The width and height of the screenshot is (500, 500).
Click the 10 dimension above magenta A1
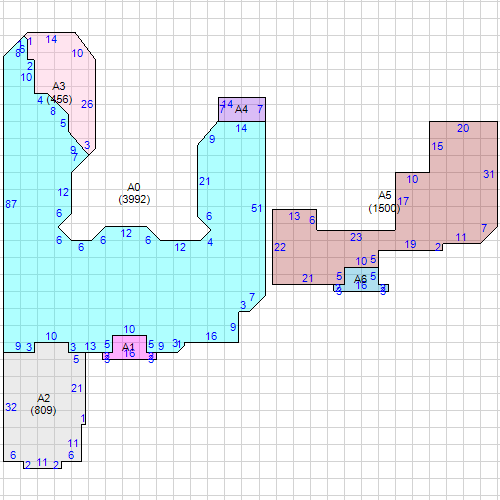[129, 329]
